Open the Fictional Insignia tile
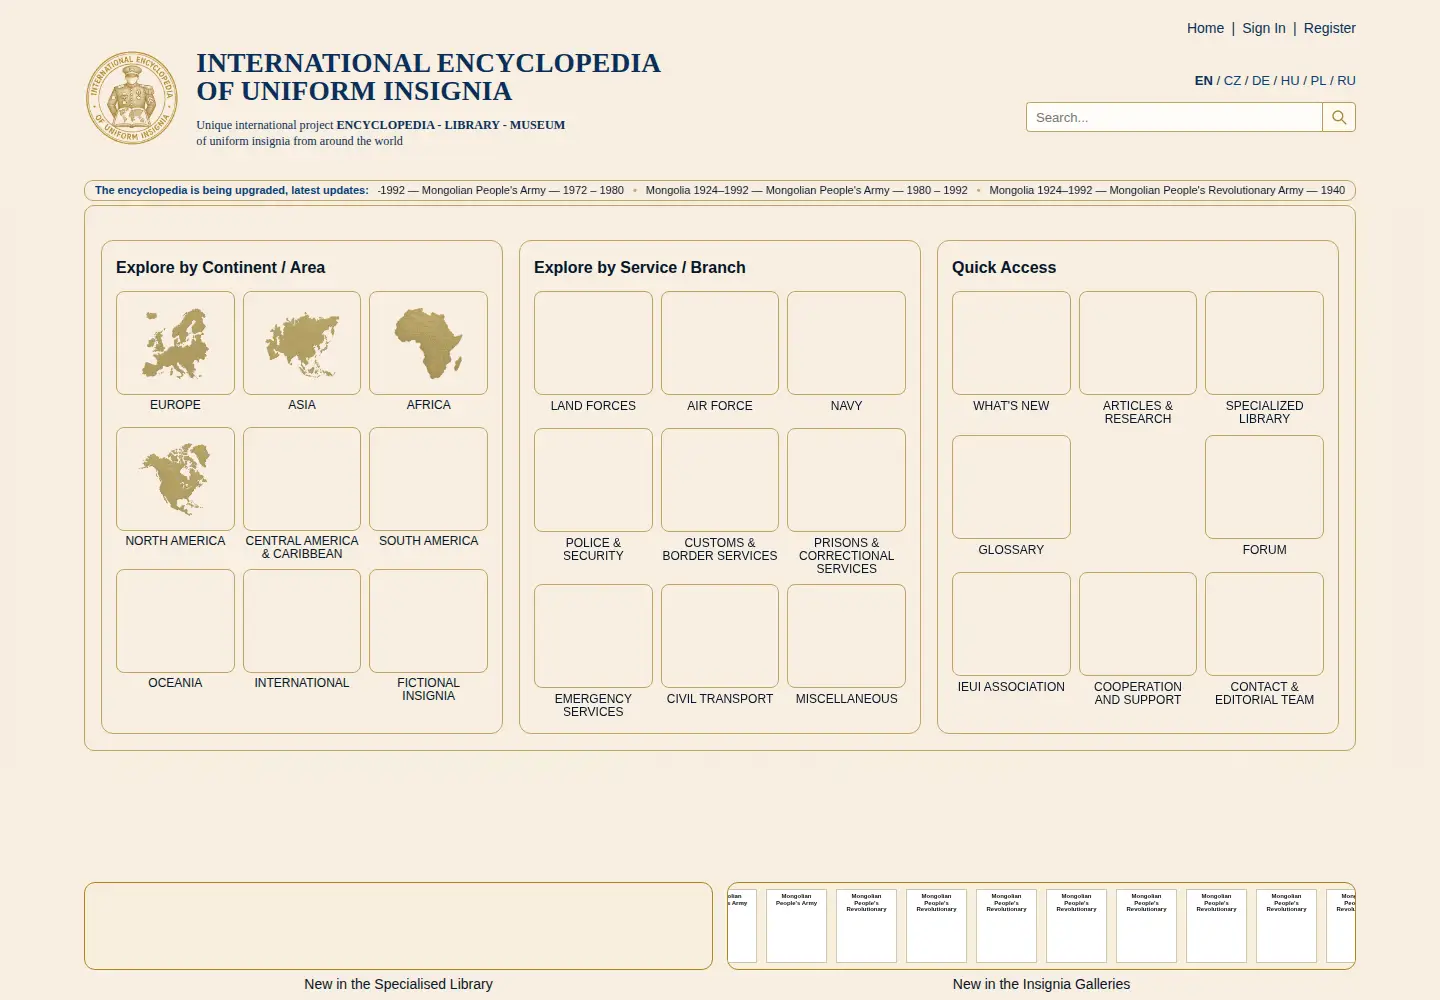Viewport: 1440px width, 1000px height. click(x=428, y=621)
